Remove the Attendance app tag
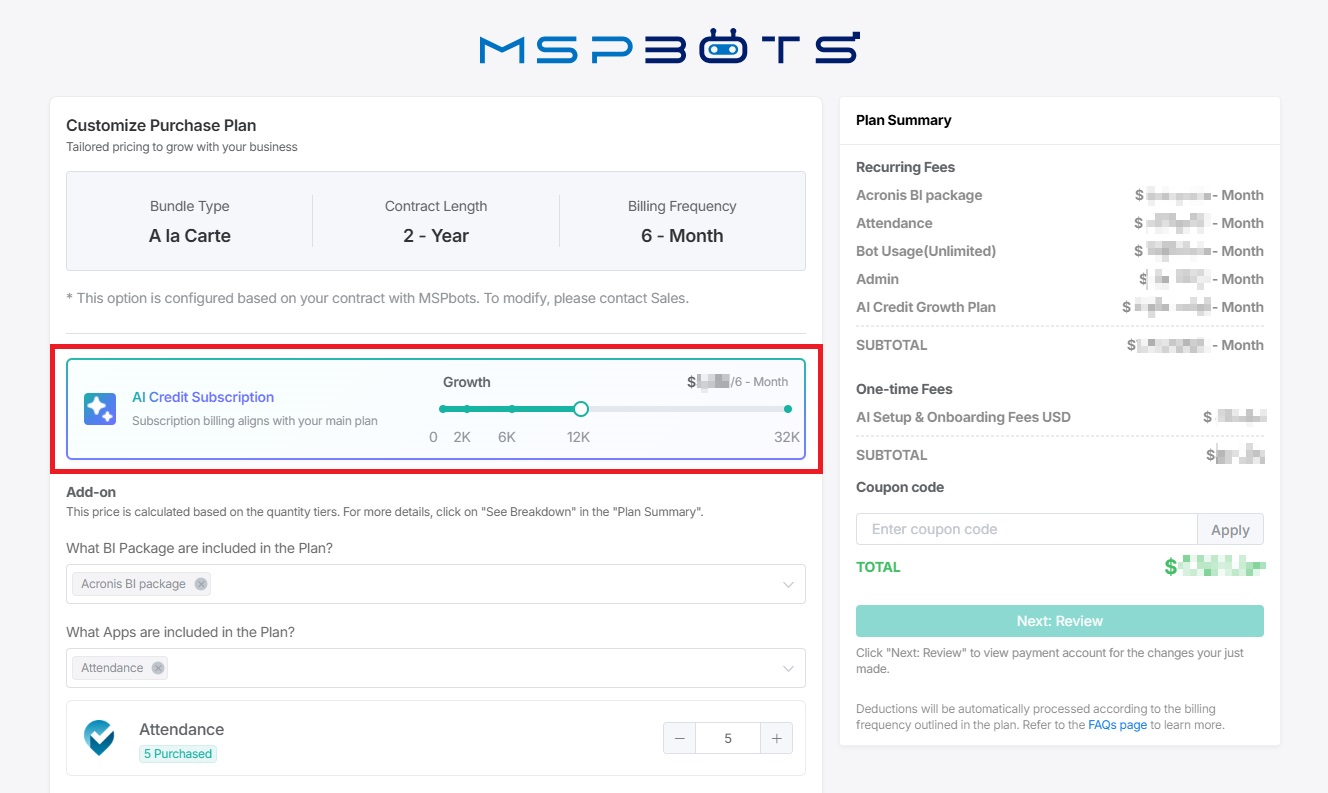 pyautogui.click(x=158, y=668)
